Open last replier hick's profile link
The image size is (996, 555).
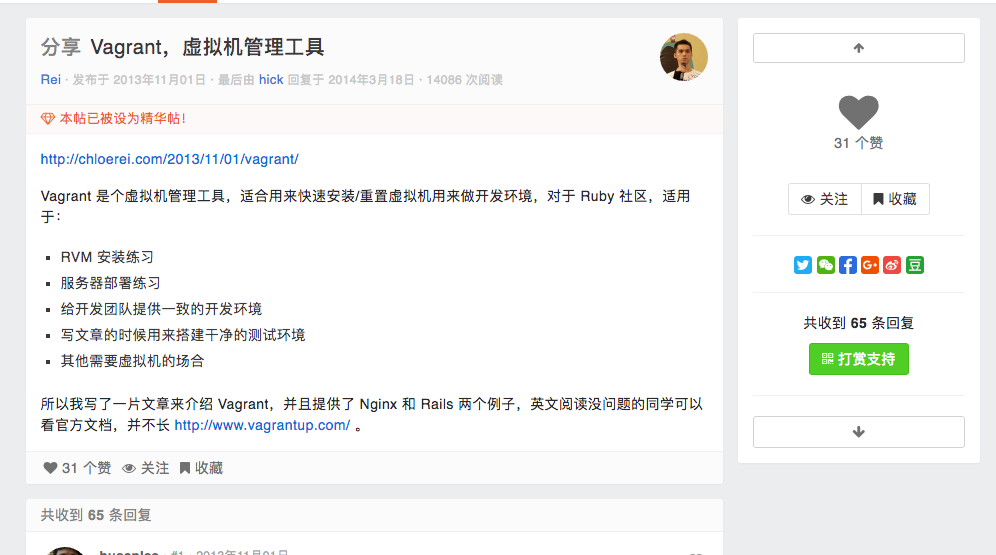point(271,79)
